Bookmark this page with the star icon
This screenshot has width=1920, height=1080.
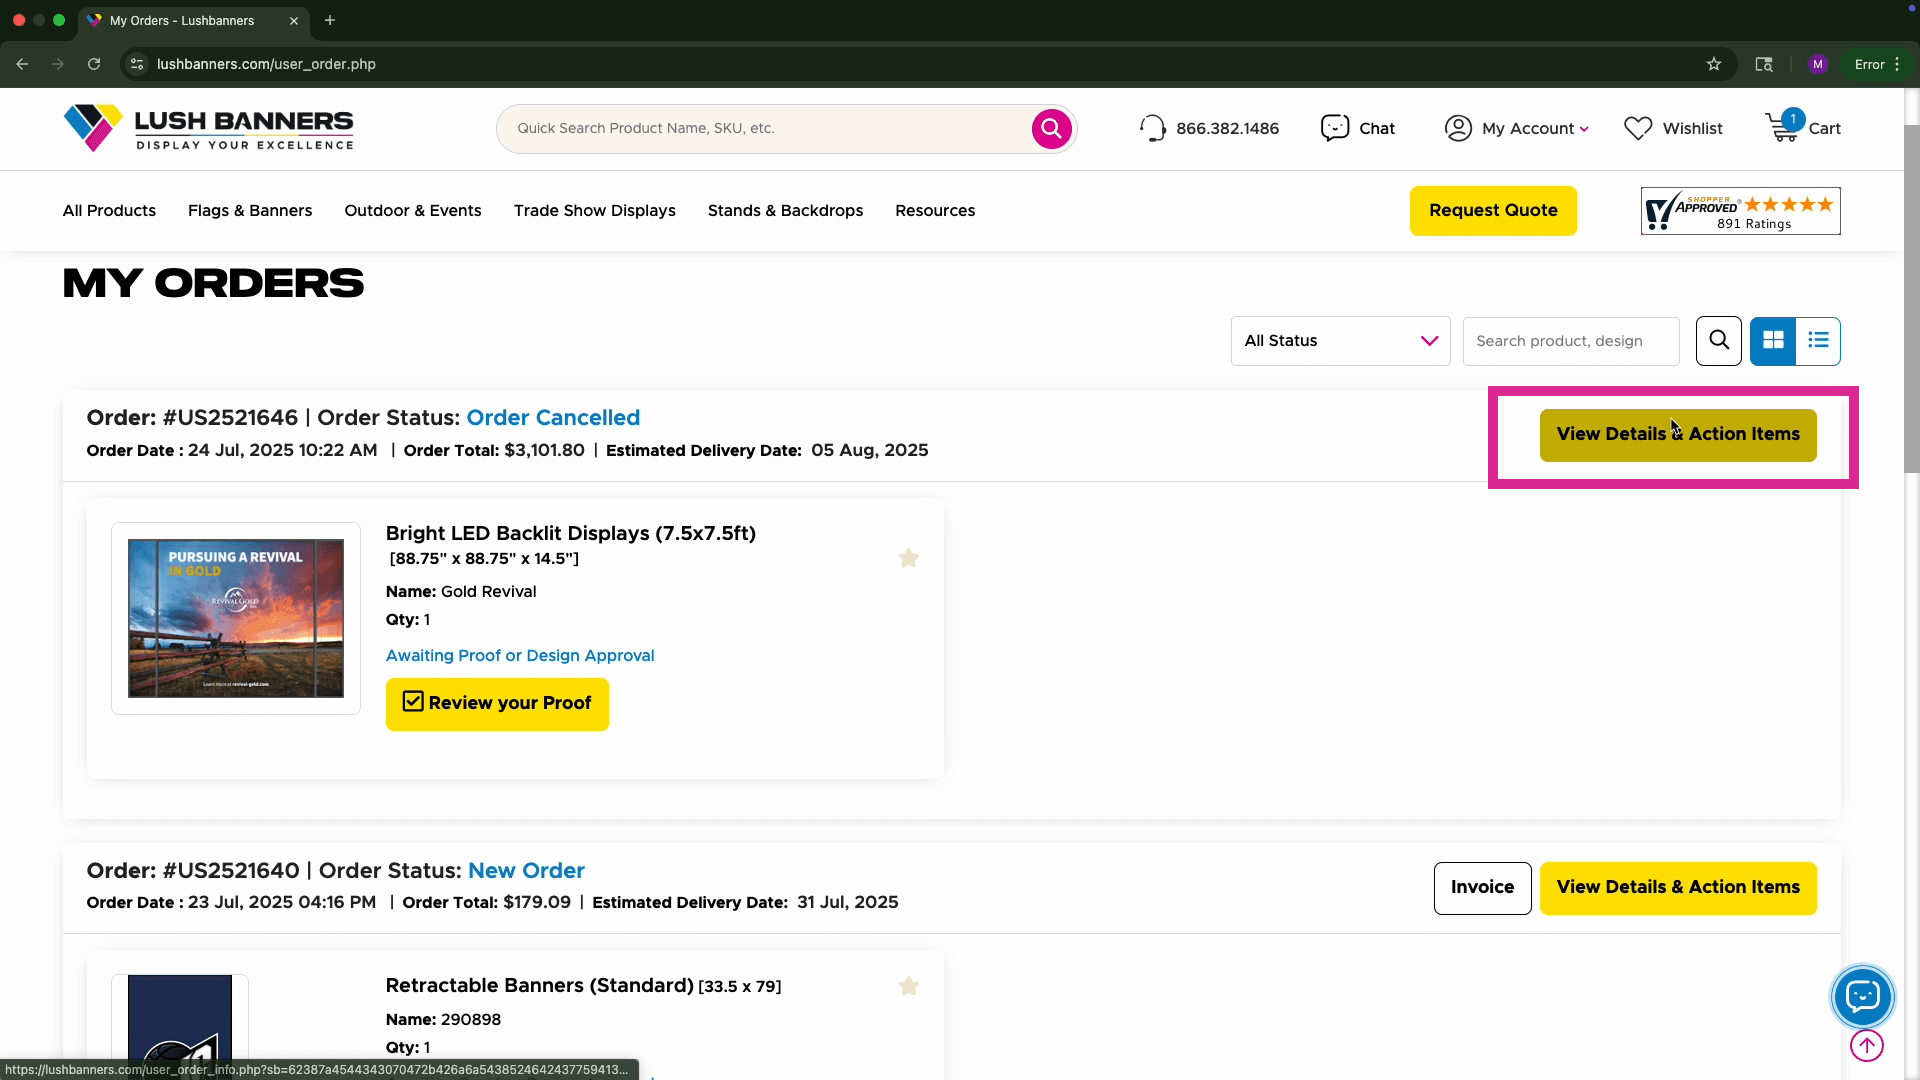pyautogui.click(x=1714, y=64)
